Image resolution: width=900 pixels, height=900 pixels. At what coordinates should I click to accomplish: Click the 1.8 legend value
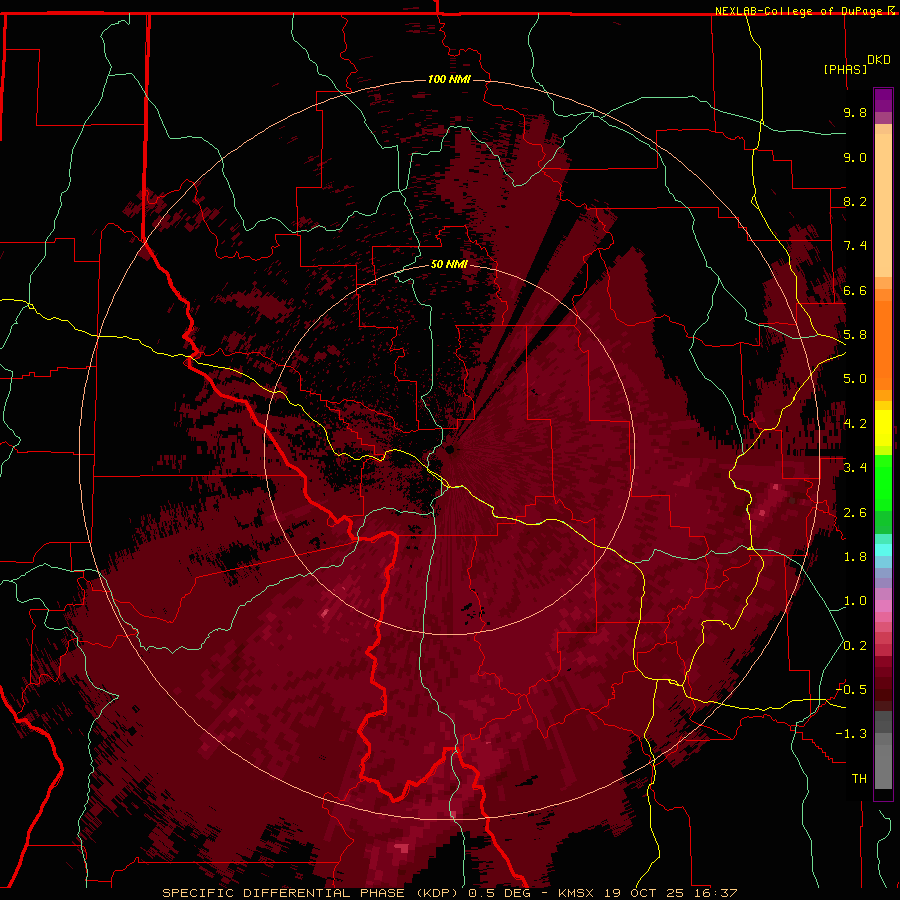point(855,557)
